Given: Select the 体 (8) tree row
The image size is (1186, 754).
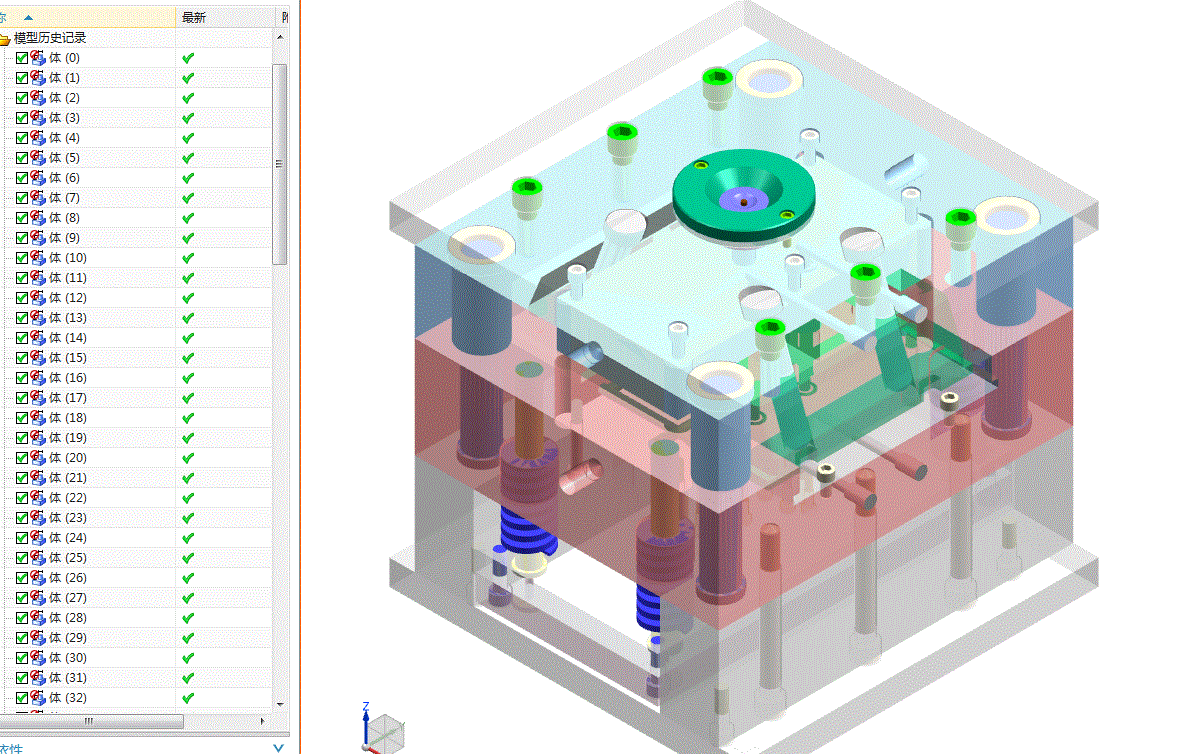Looking at the screenshot, I should 136,218.
